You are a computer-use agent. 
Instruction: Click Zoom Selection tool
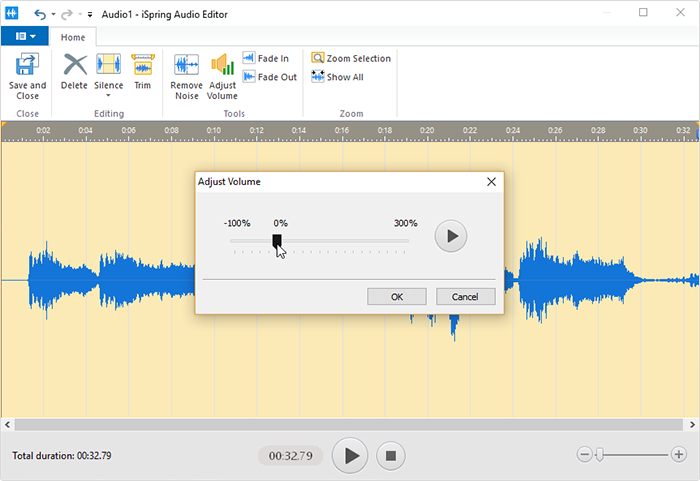coord(351,58)
